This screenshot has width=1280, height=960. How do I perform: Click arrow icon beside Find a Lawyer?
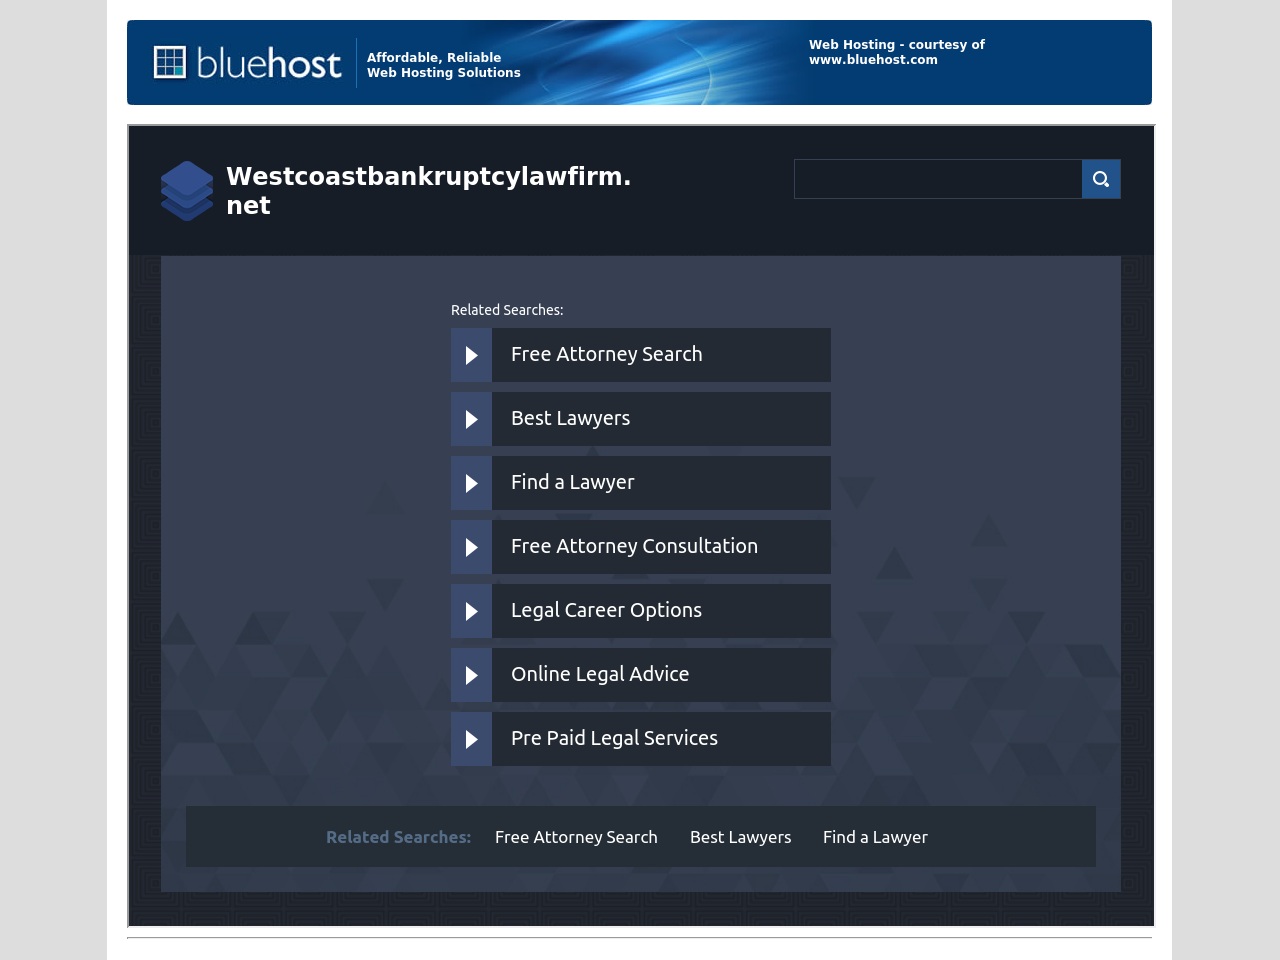(x=471, y=483)
